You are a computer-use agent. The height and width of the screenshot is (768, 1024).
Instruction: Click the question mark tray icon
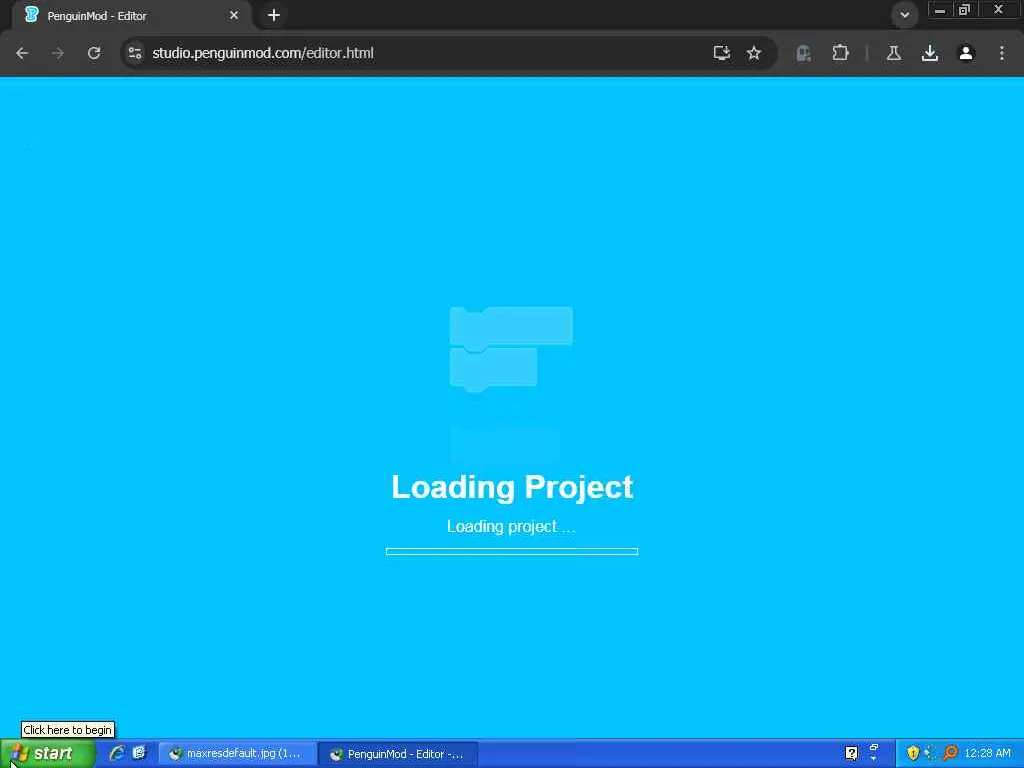tap(852, 754)
